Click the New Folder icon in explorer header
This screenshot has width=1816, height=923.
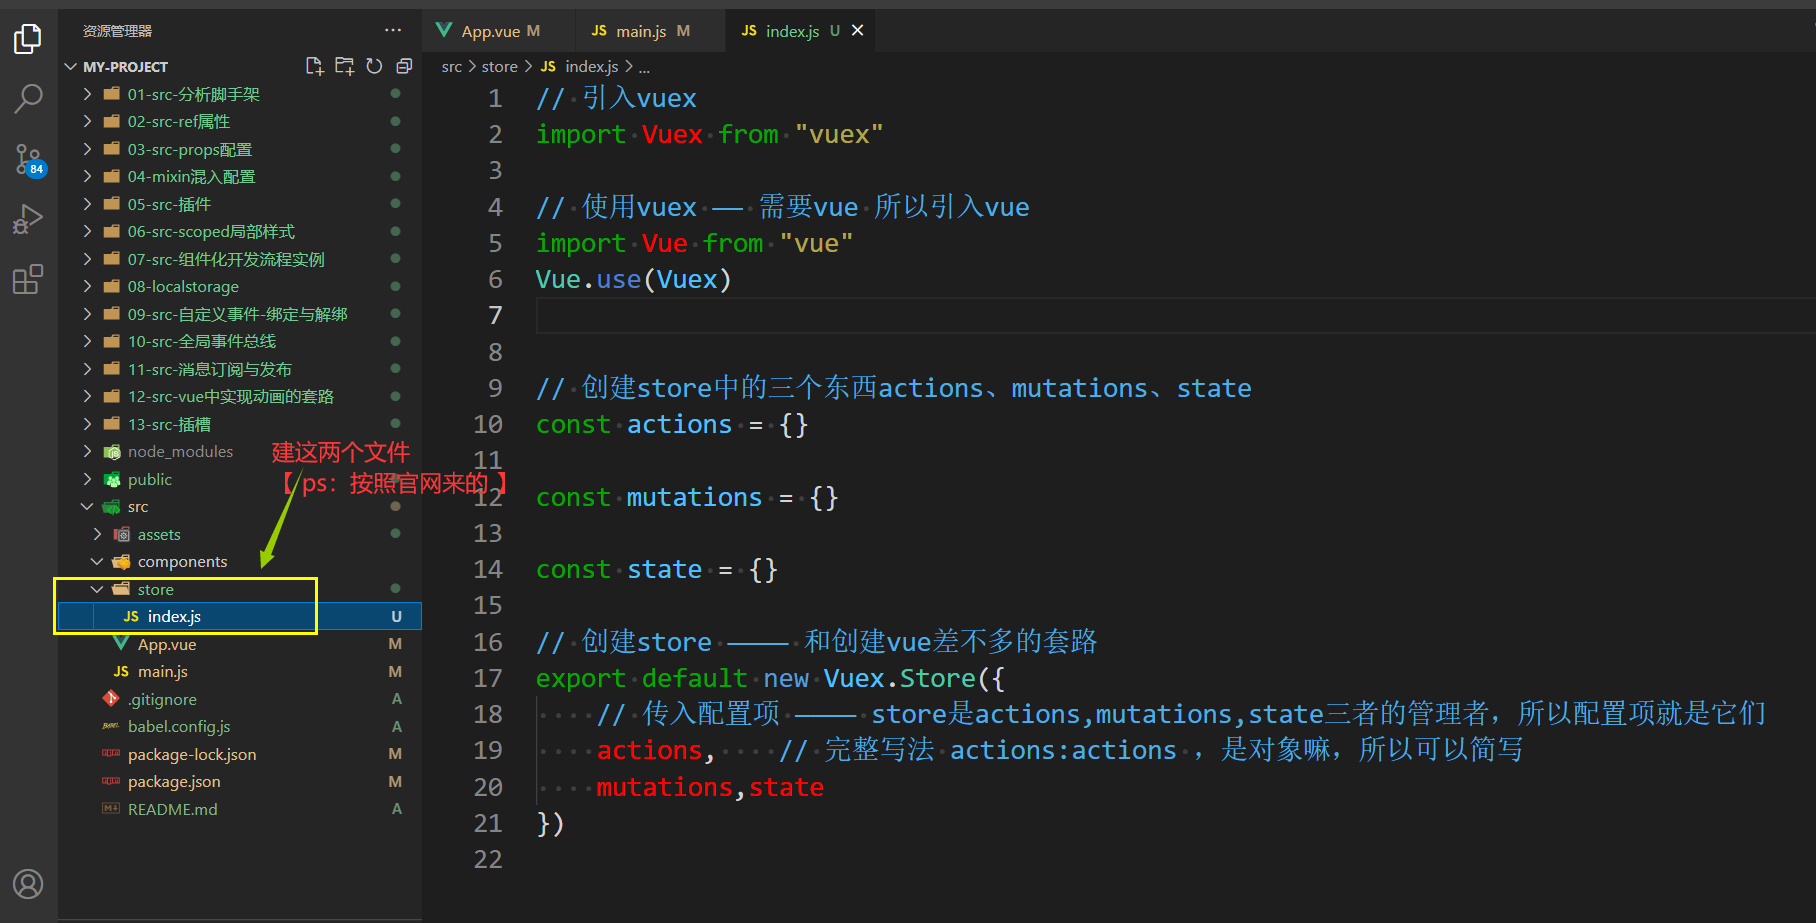coord(344,66)
